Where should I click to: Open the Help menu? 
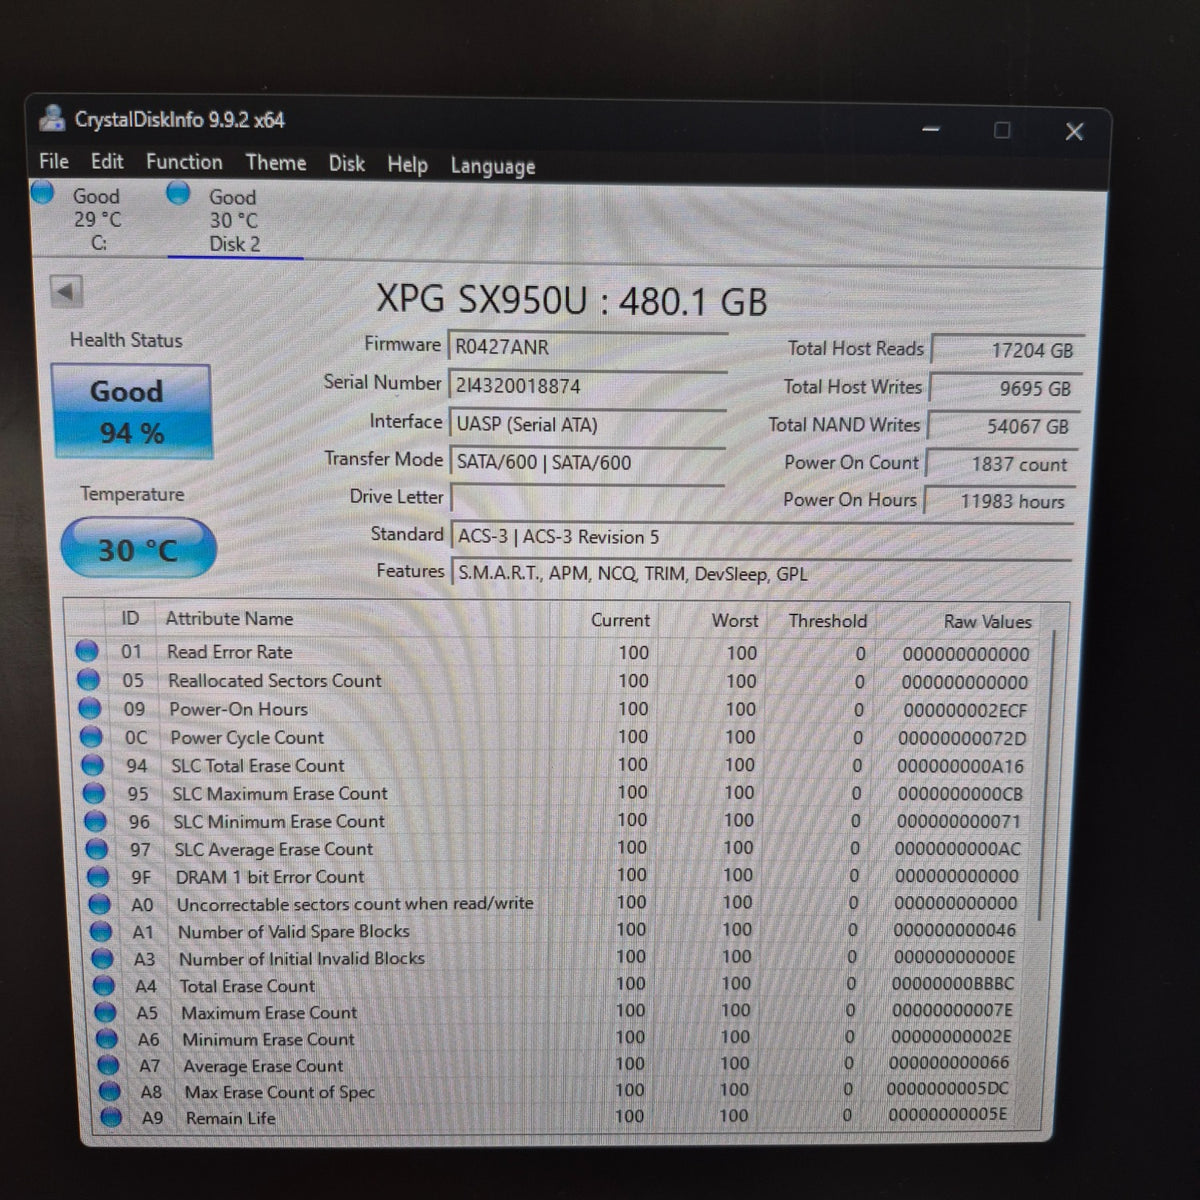(x=407, y=164)
